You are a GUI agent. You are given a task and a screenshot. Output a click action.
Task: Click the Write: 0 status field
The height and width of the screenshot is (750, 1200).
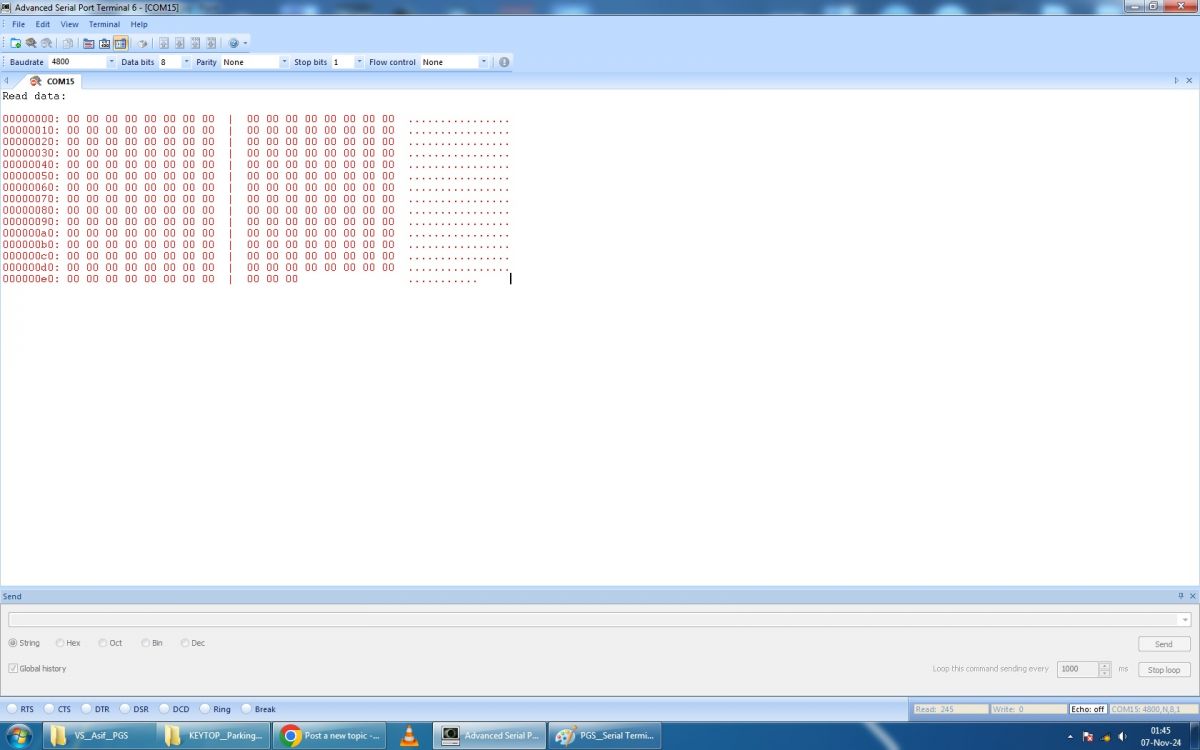click(1028, 709)
